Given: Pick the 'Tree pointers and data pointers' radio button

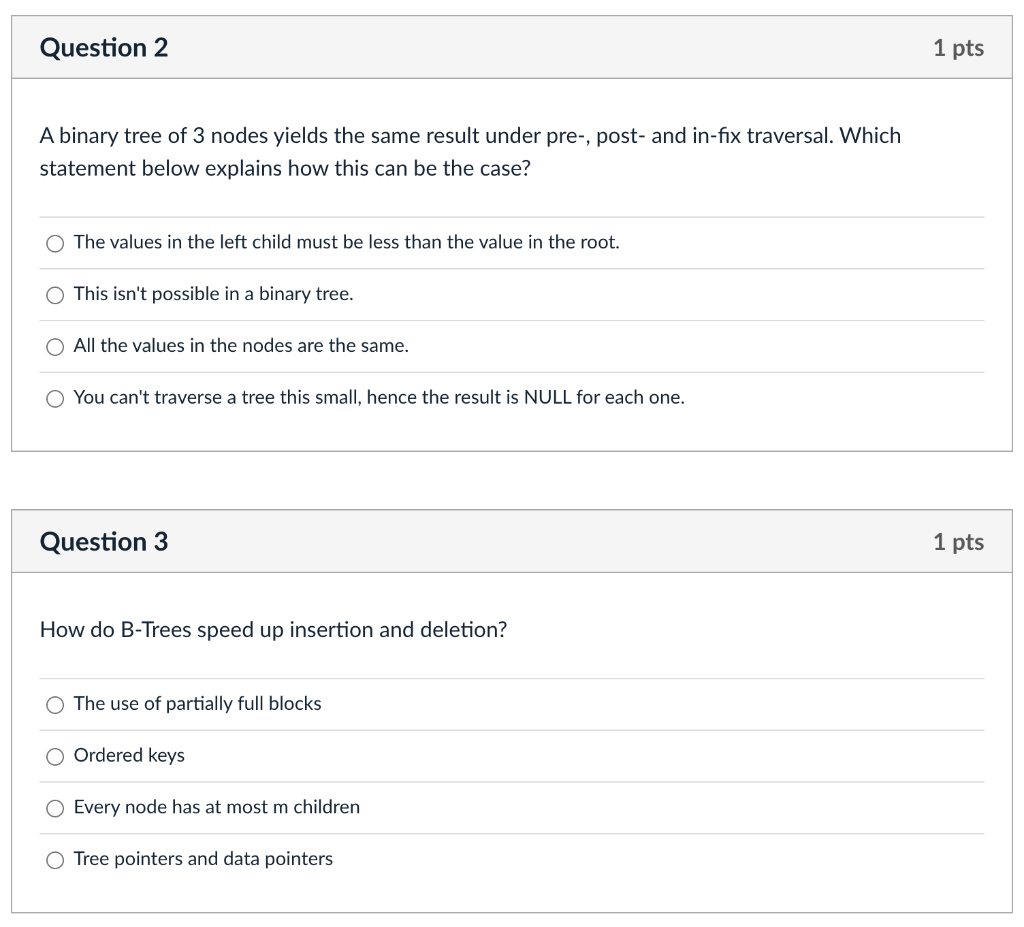Looking at the screenshot, I should pyautogui.click(x=56, y=860).
